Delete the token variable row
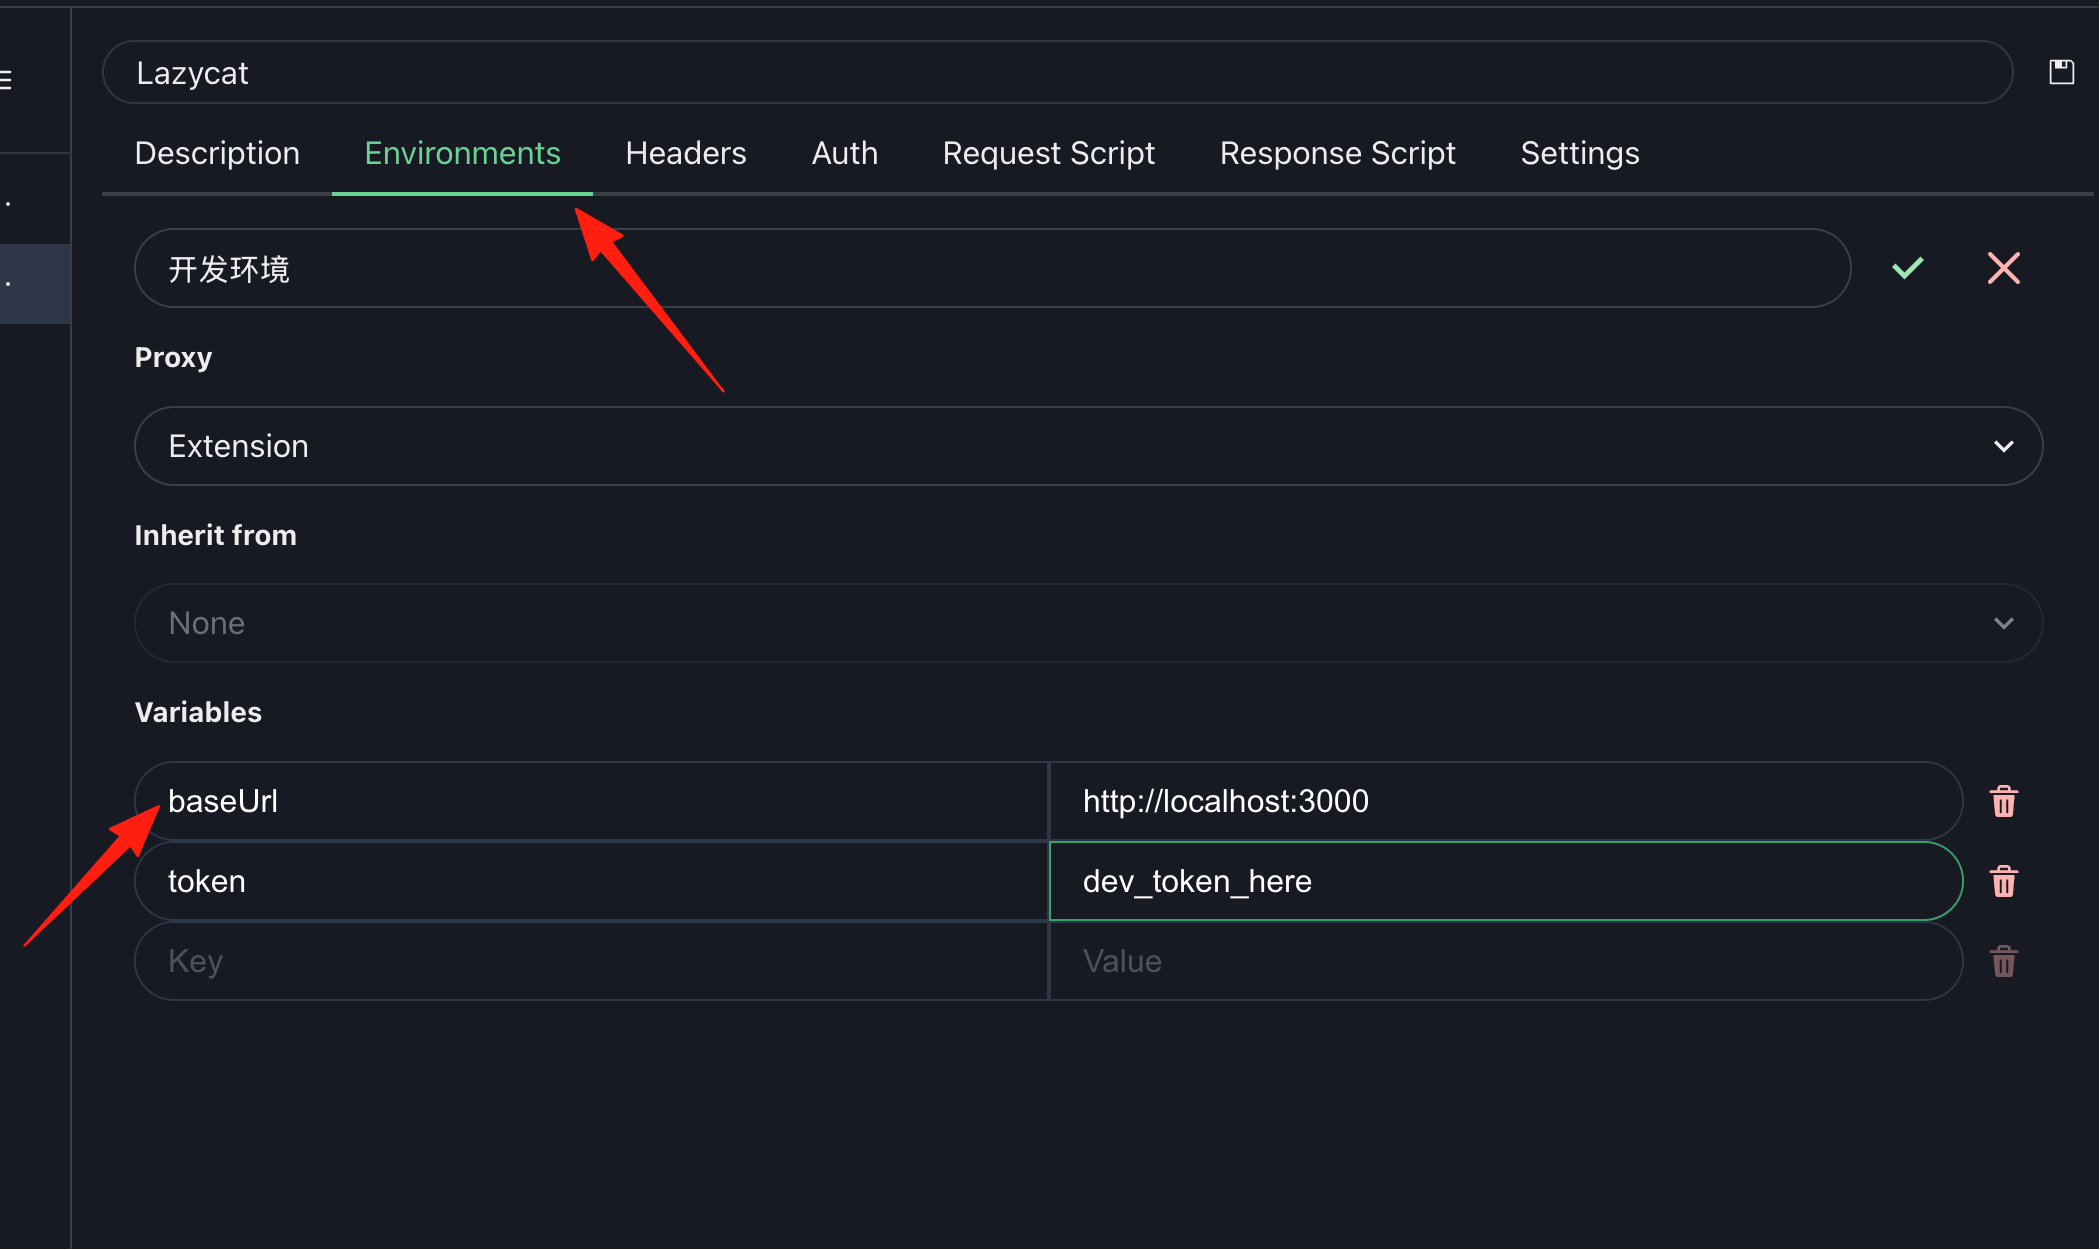2100x1250 pixels. 2003,881
